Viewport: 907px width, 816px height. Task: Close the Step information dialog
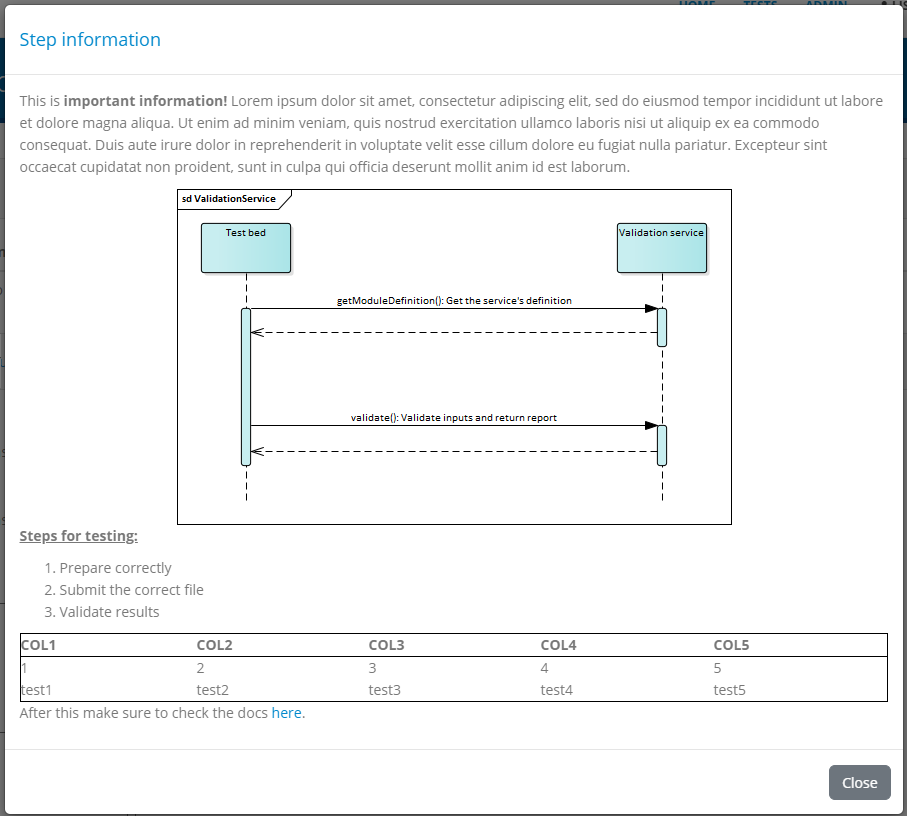859,782
